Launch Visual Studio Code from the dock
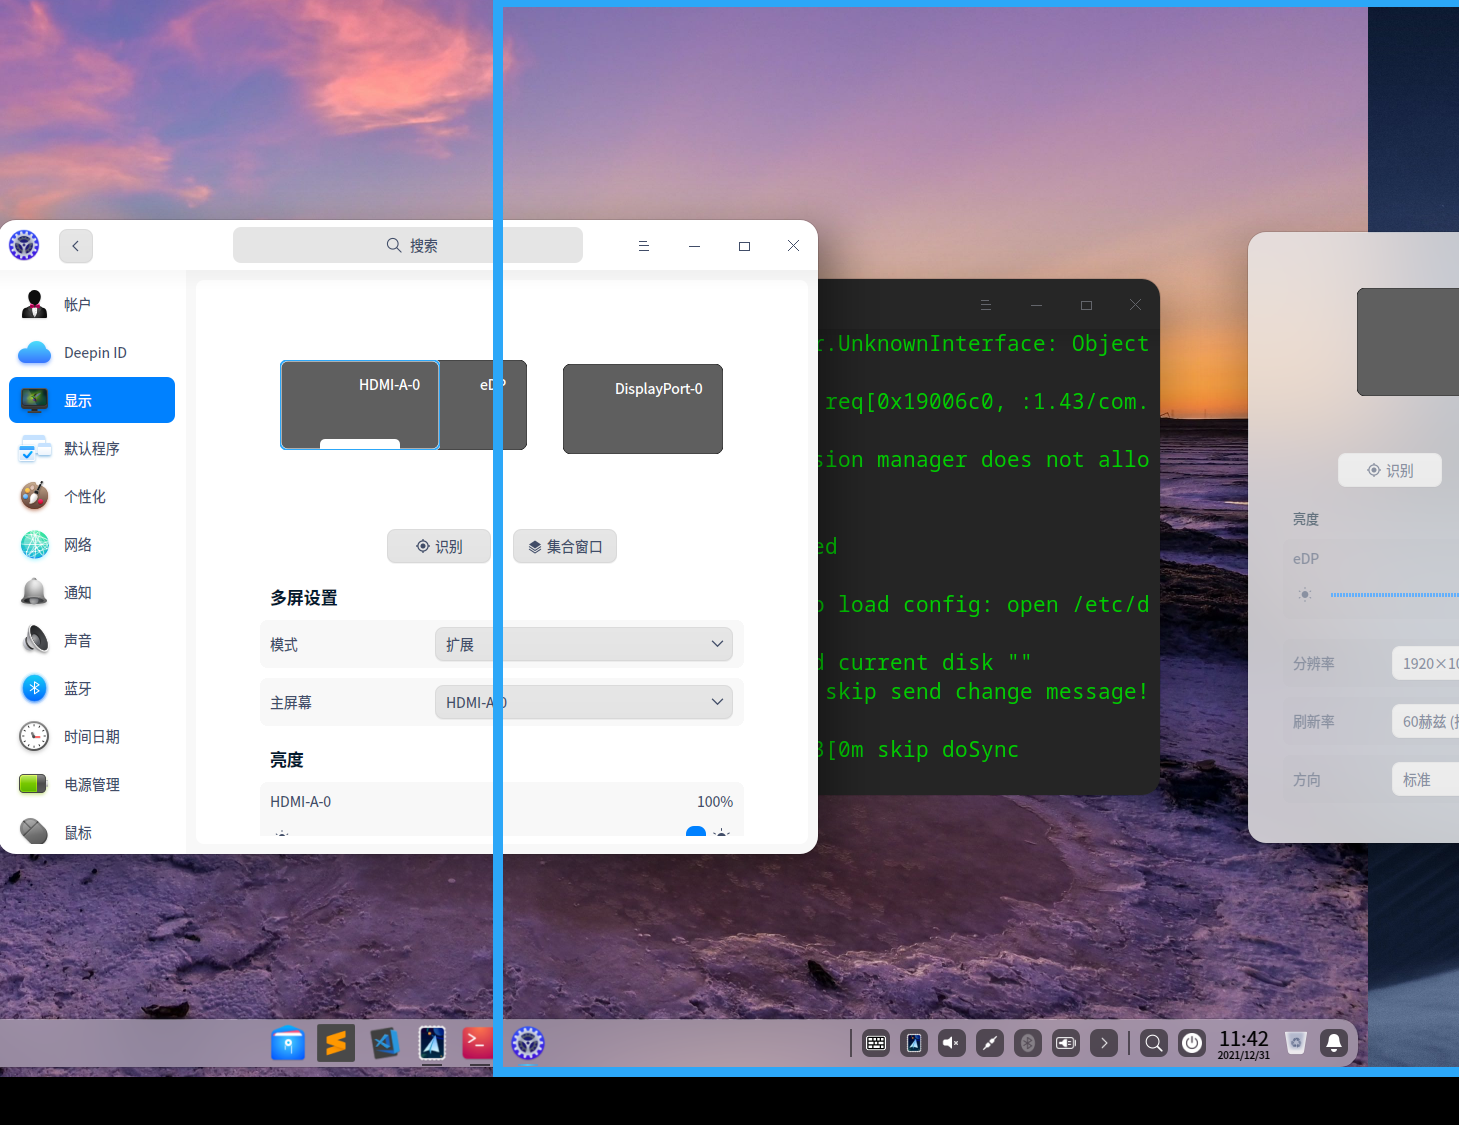 click(384, 1043)
